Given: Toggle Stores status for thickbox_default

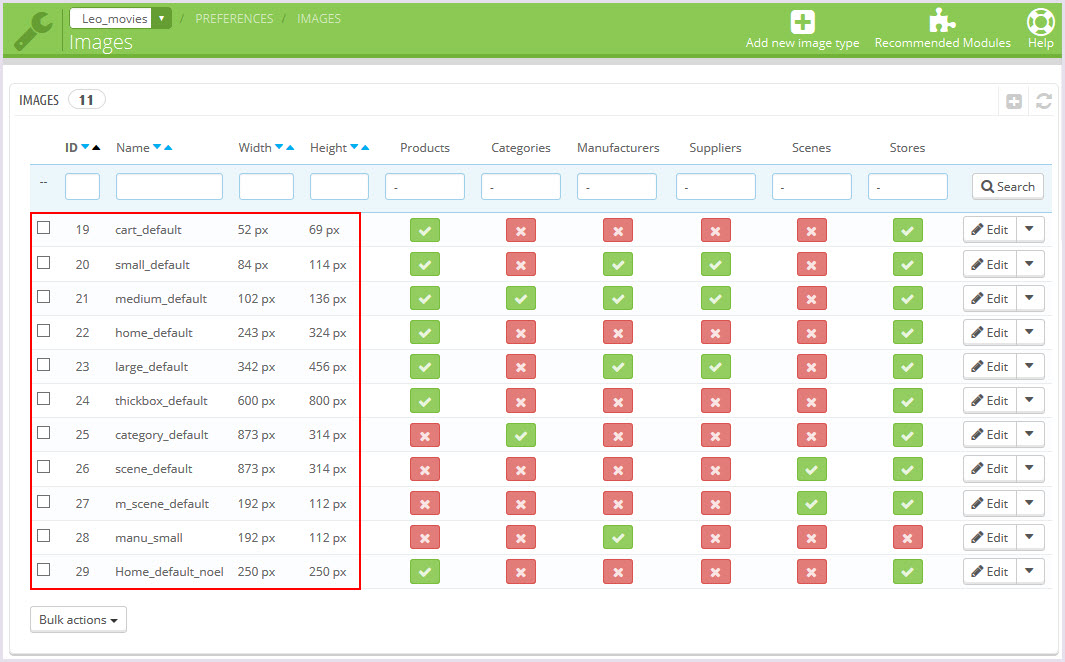Looking at the screenshot, I should click(x=907, y=401).
